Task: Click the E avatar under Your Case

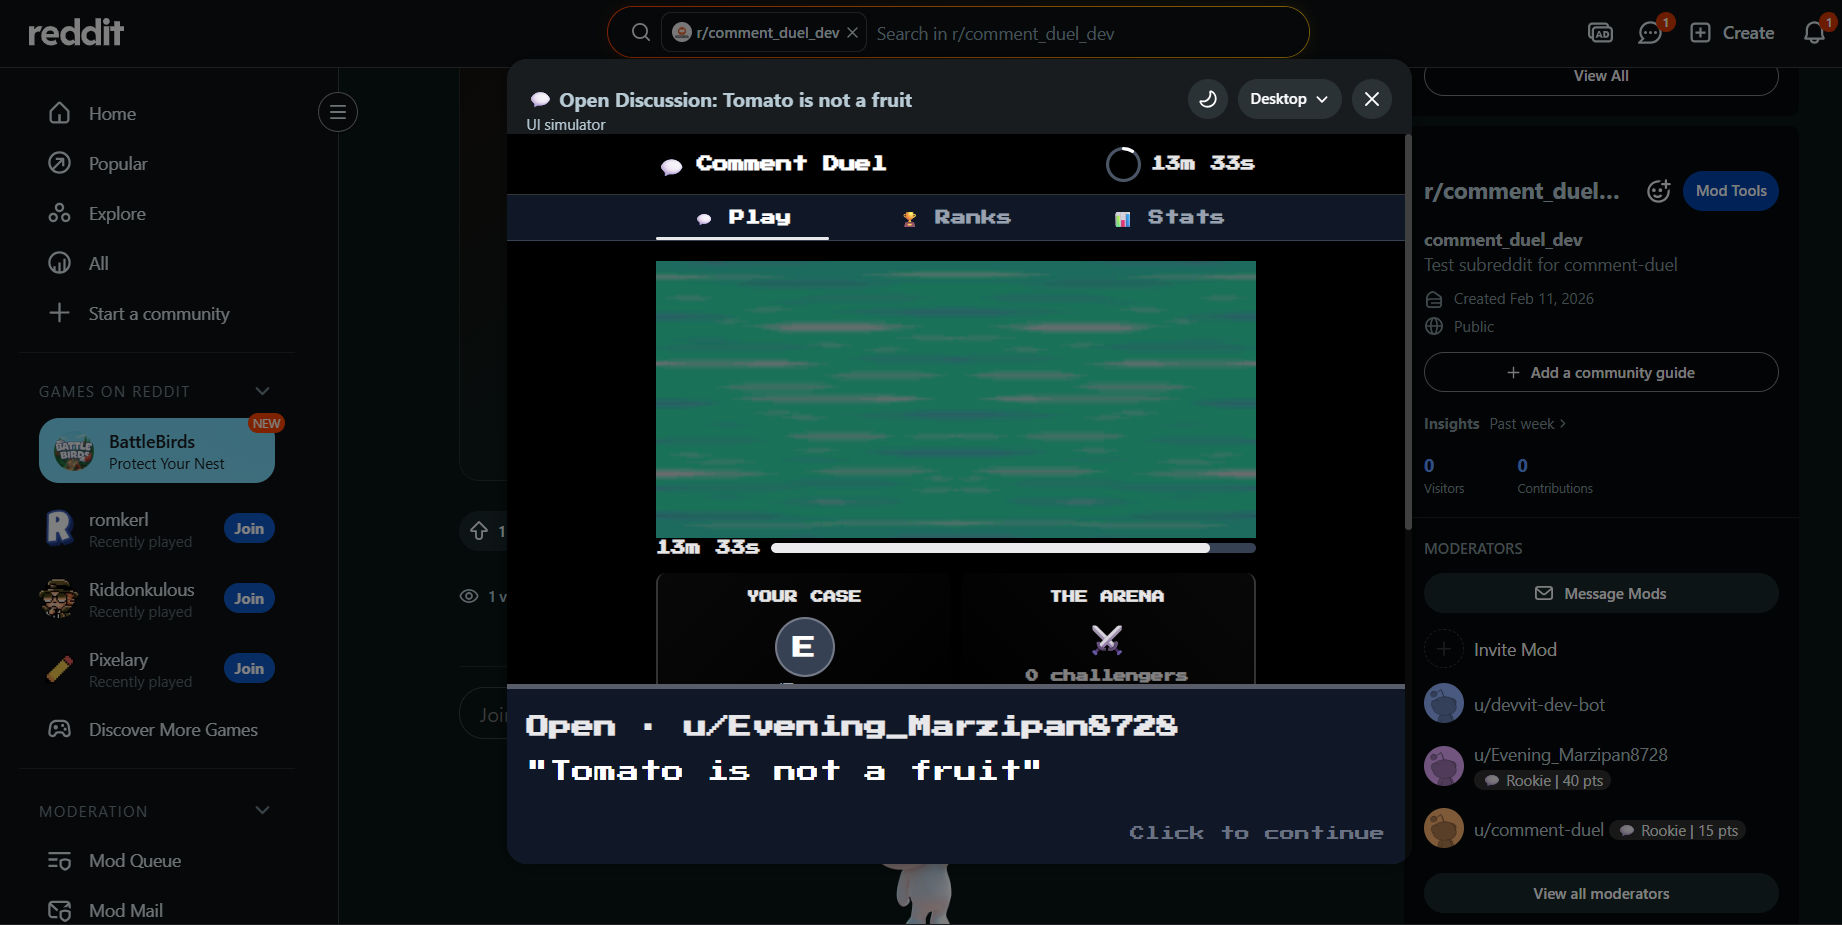Action: pos(804,647)
